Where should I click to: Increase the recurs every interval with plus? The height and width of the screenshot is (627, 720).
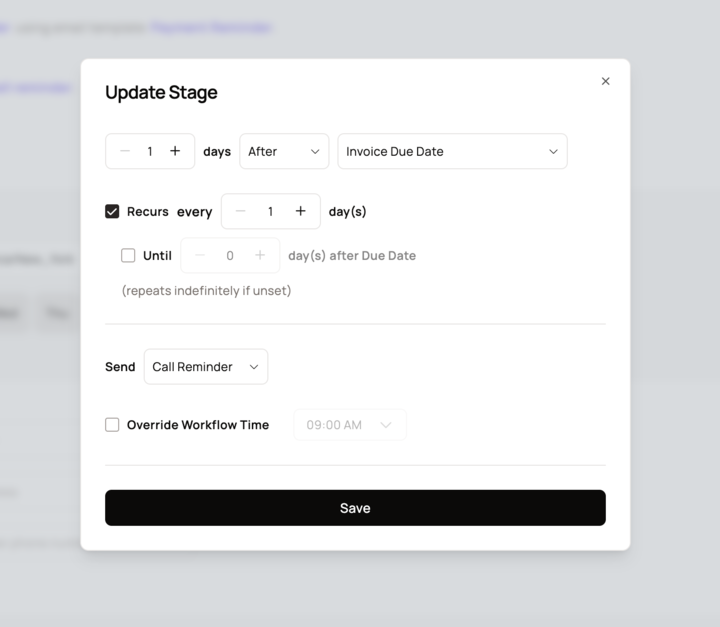pos(300,211)
